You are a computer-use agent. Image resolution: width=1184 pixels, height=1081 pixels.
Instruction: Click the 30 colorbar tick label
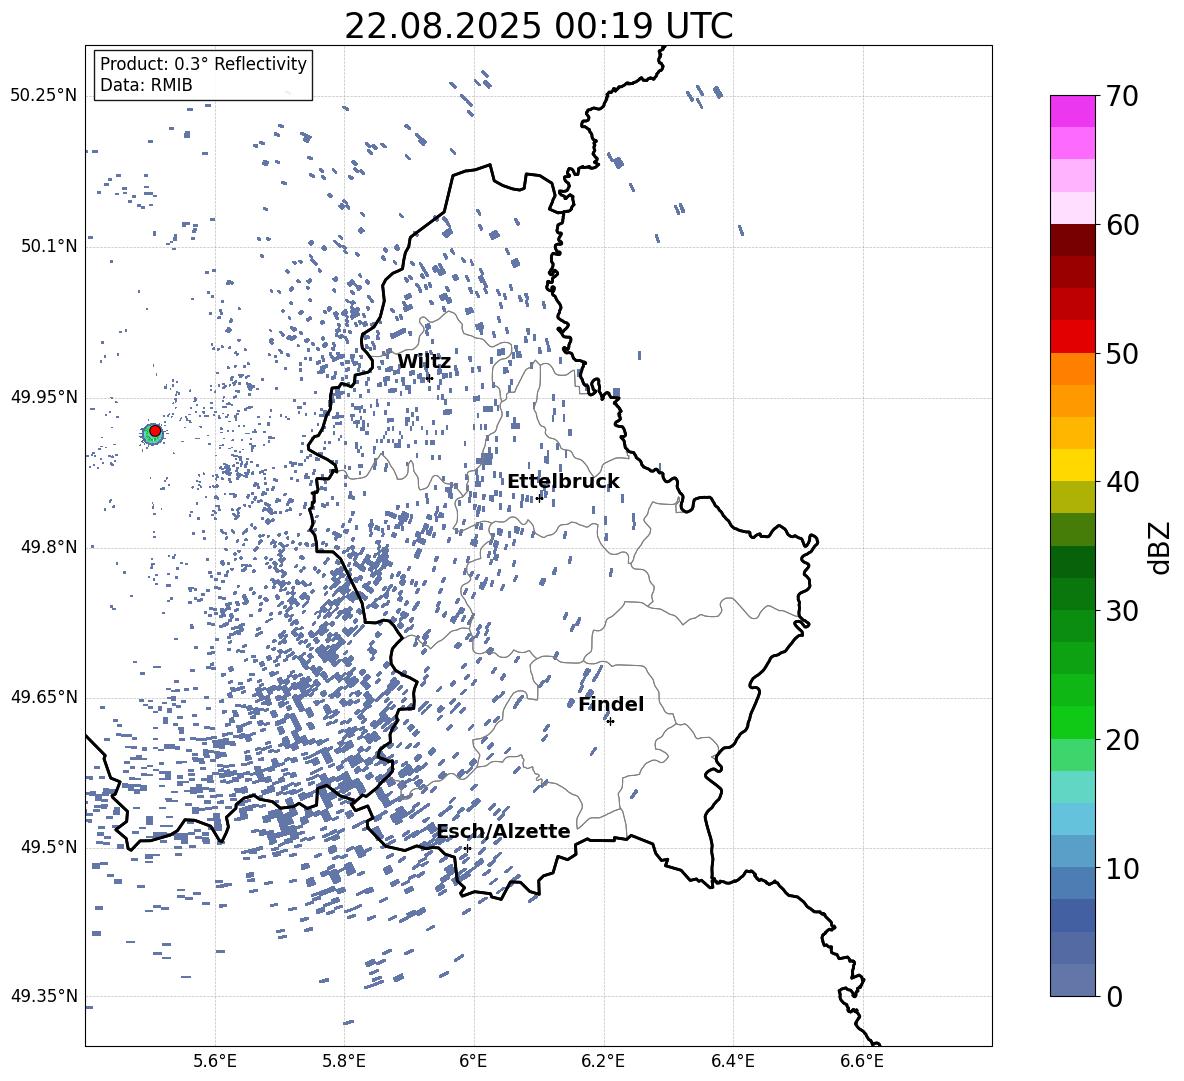[1123, 611]
